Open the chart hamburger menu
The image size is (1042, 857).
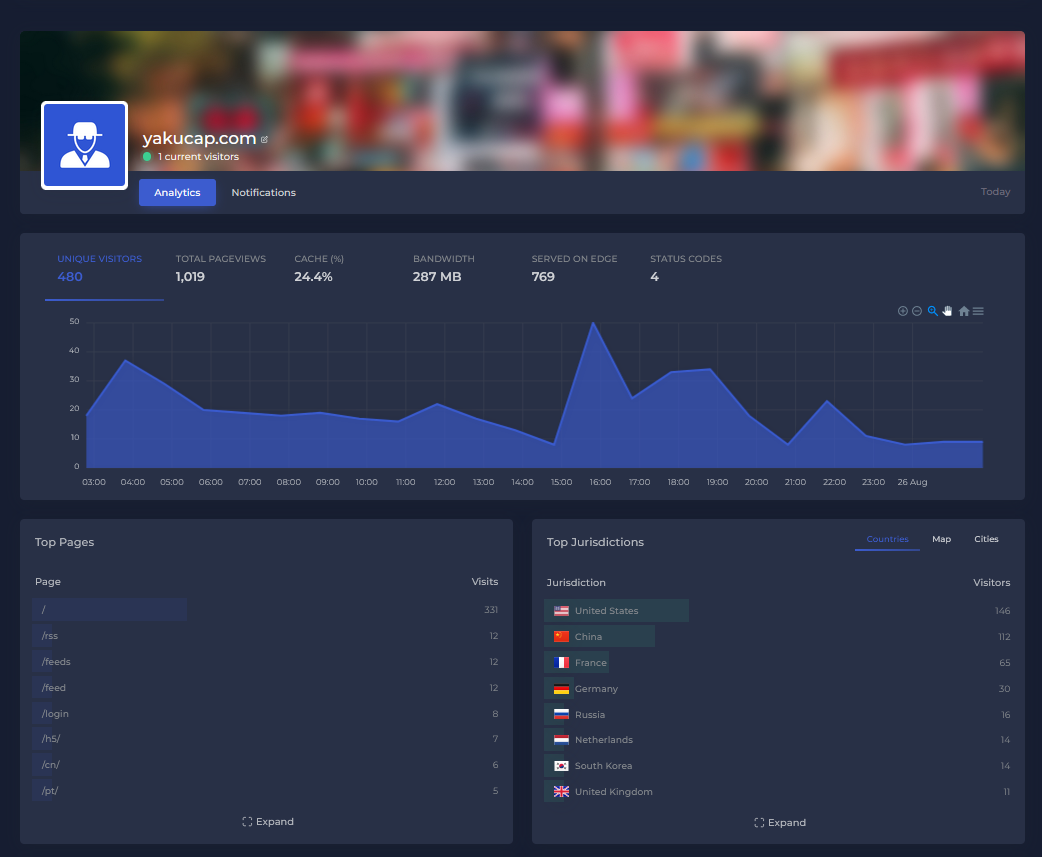pyautogui.click(x=978, y=311)
